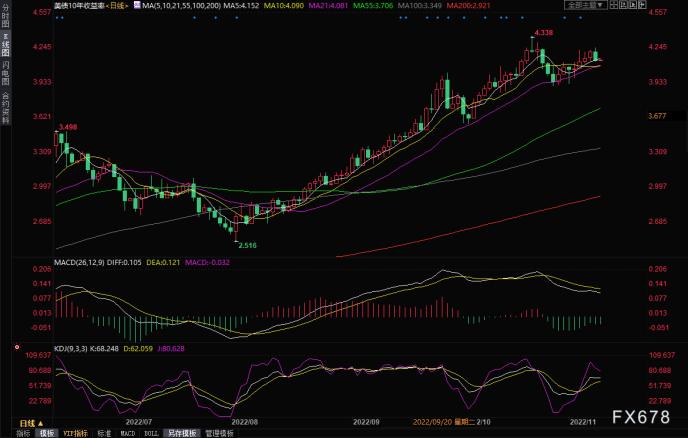Click the 4.338 high price annotation
Screen dimensions: 688x438
point(544,32)
